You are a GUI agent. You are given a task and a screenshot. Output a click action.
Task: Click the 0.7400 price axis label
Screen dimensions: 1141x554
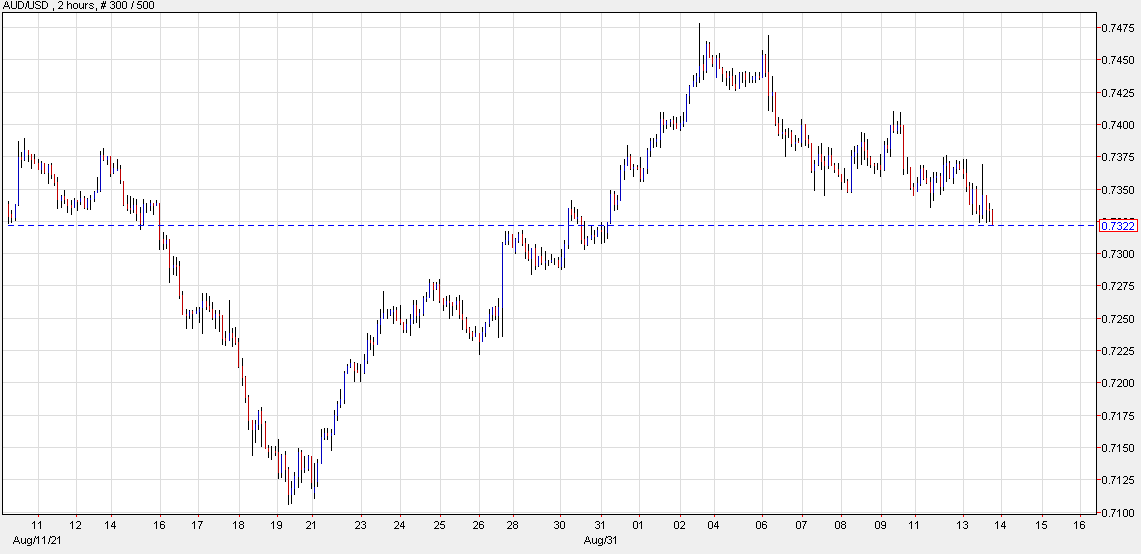coord(1118,125)
